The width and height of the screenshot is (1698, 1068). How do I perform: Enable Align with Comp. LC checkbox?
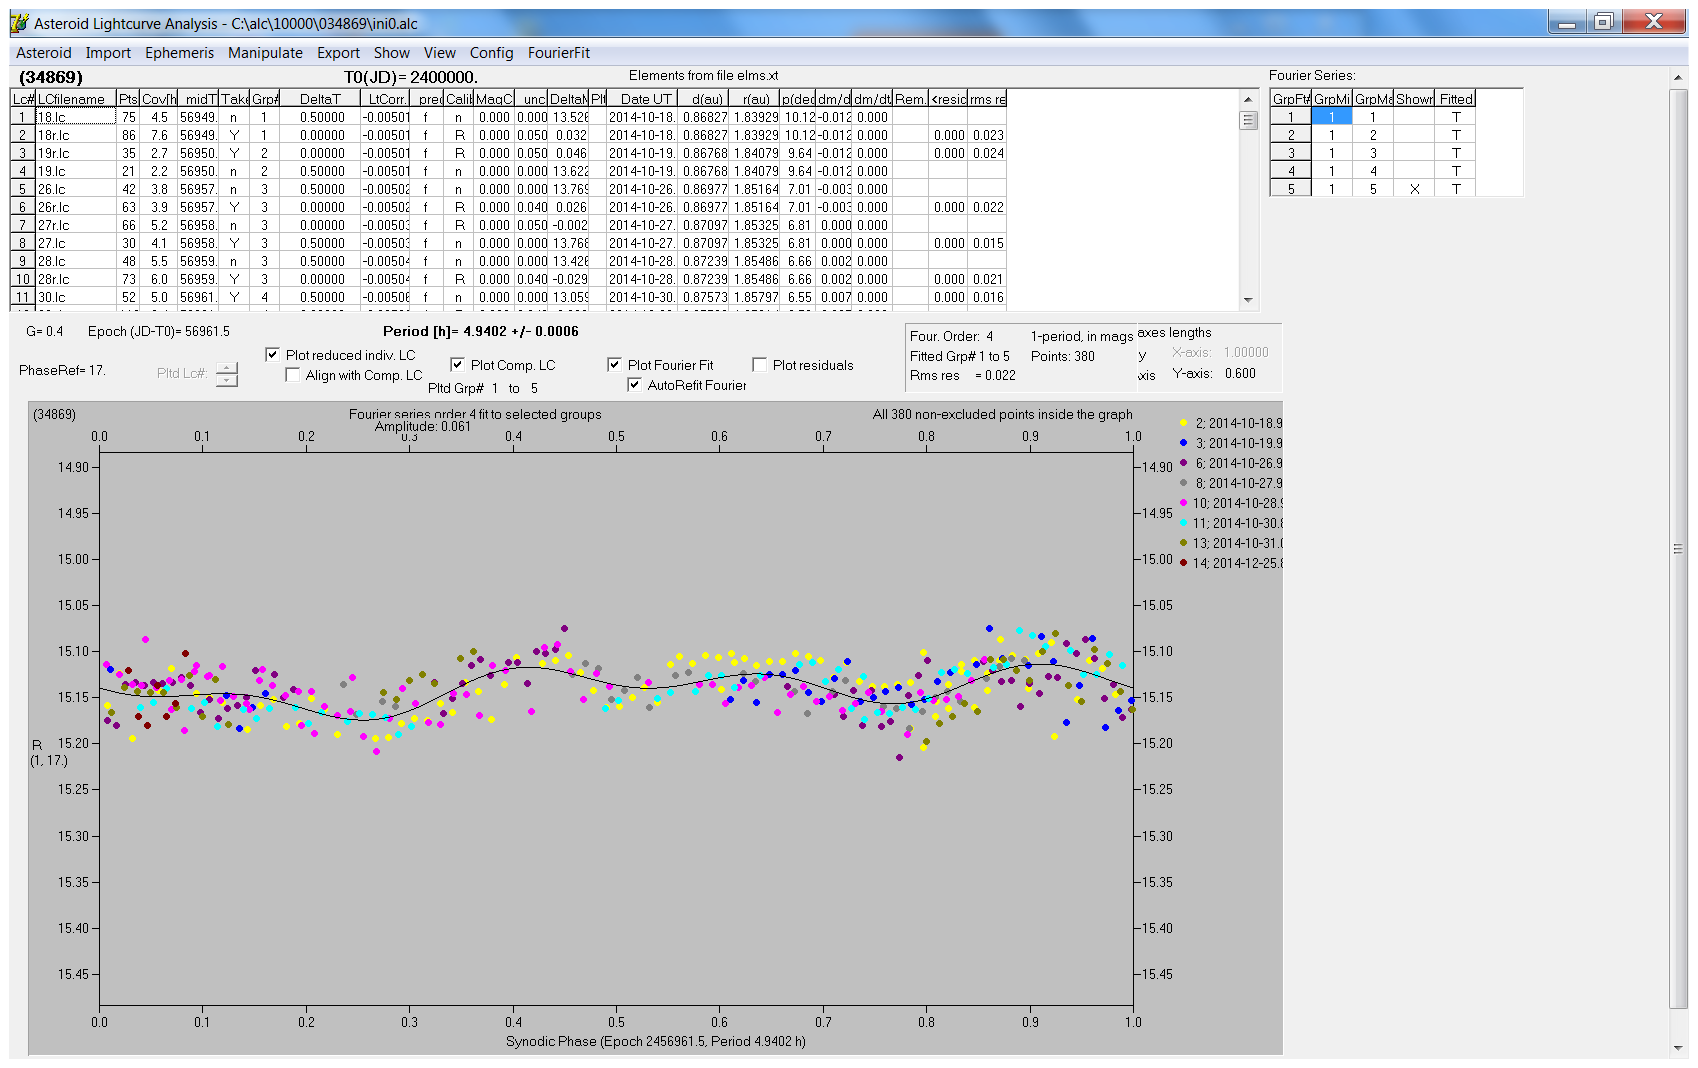click(x=292, y=375)
